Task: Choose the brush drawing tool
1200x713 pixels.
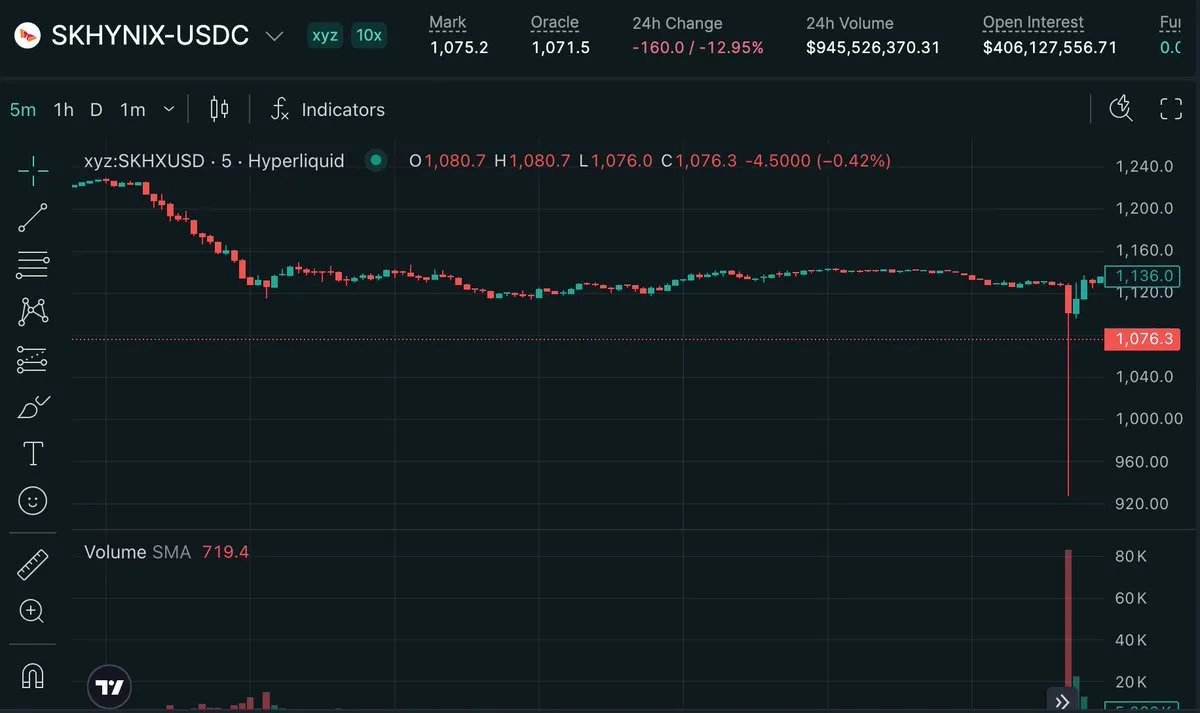Action: click(x=33, y=407)
